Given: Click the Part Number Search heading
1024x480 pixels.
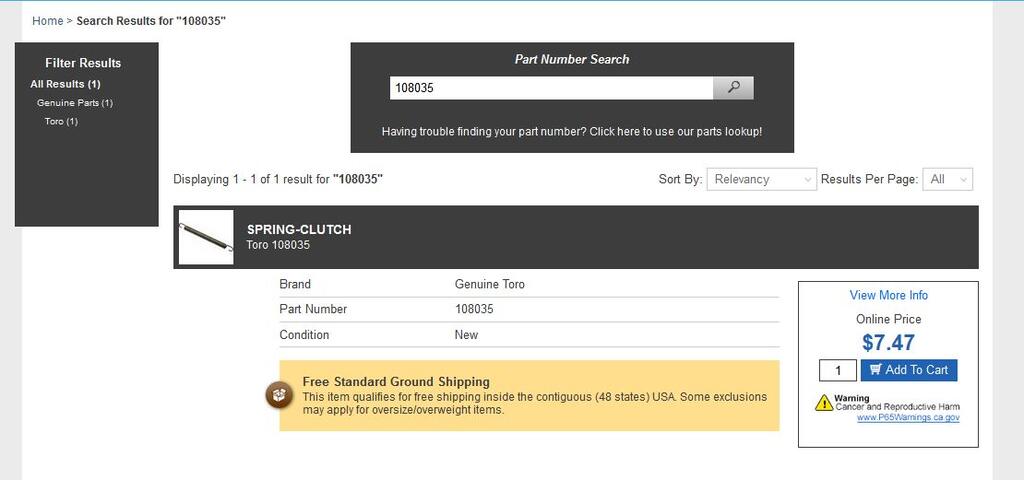Looking at the screenshot, I should (571, 59).
